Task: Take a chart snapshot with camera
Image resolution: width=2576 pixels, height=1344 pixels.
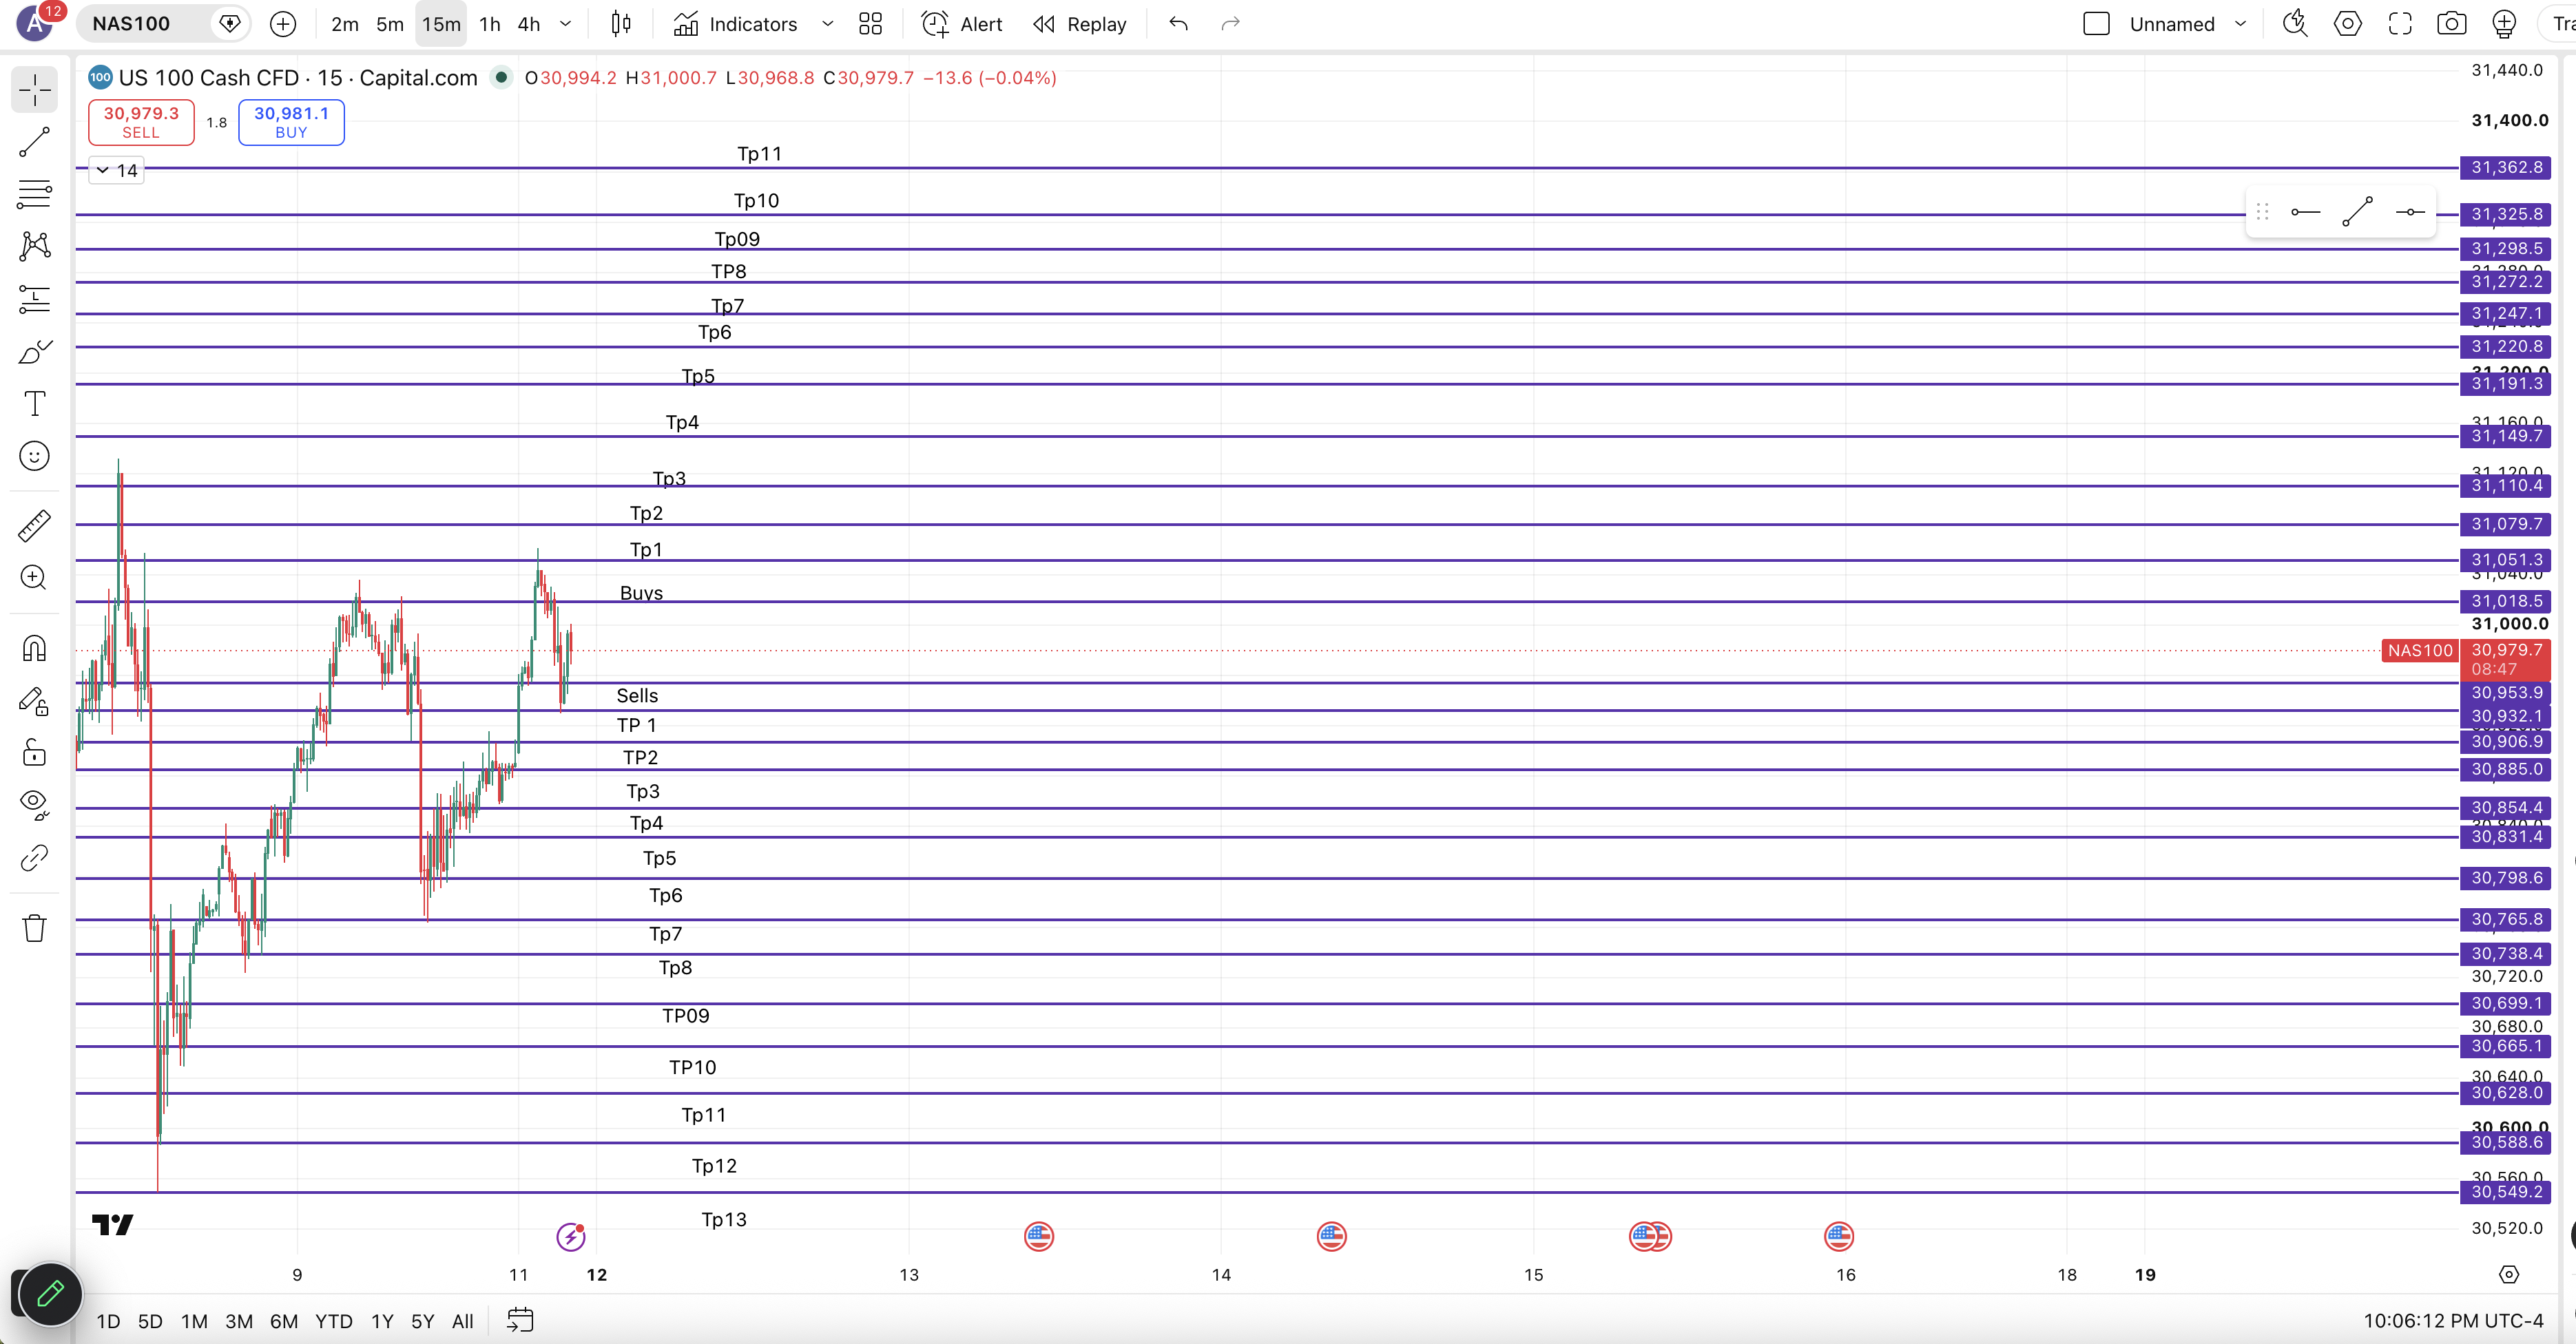Action: (2451, 24)
